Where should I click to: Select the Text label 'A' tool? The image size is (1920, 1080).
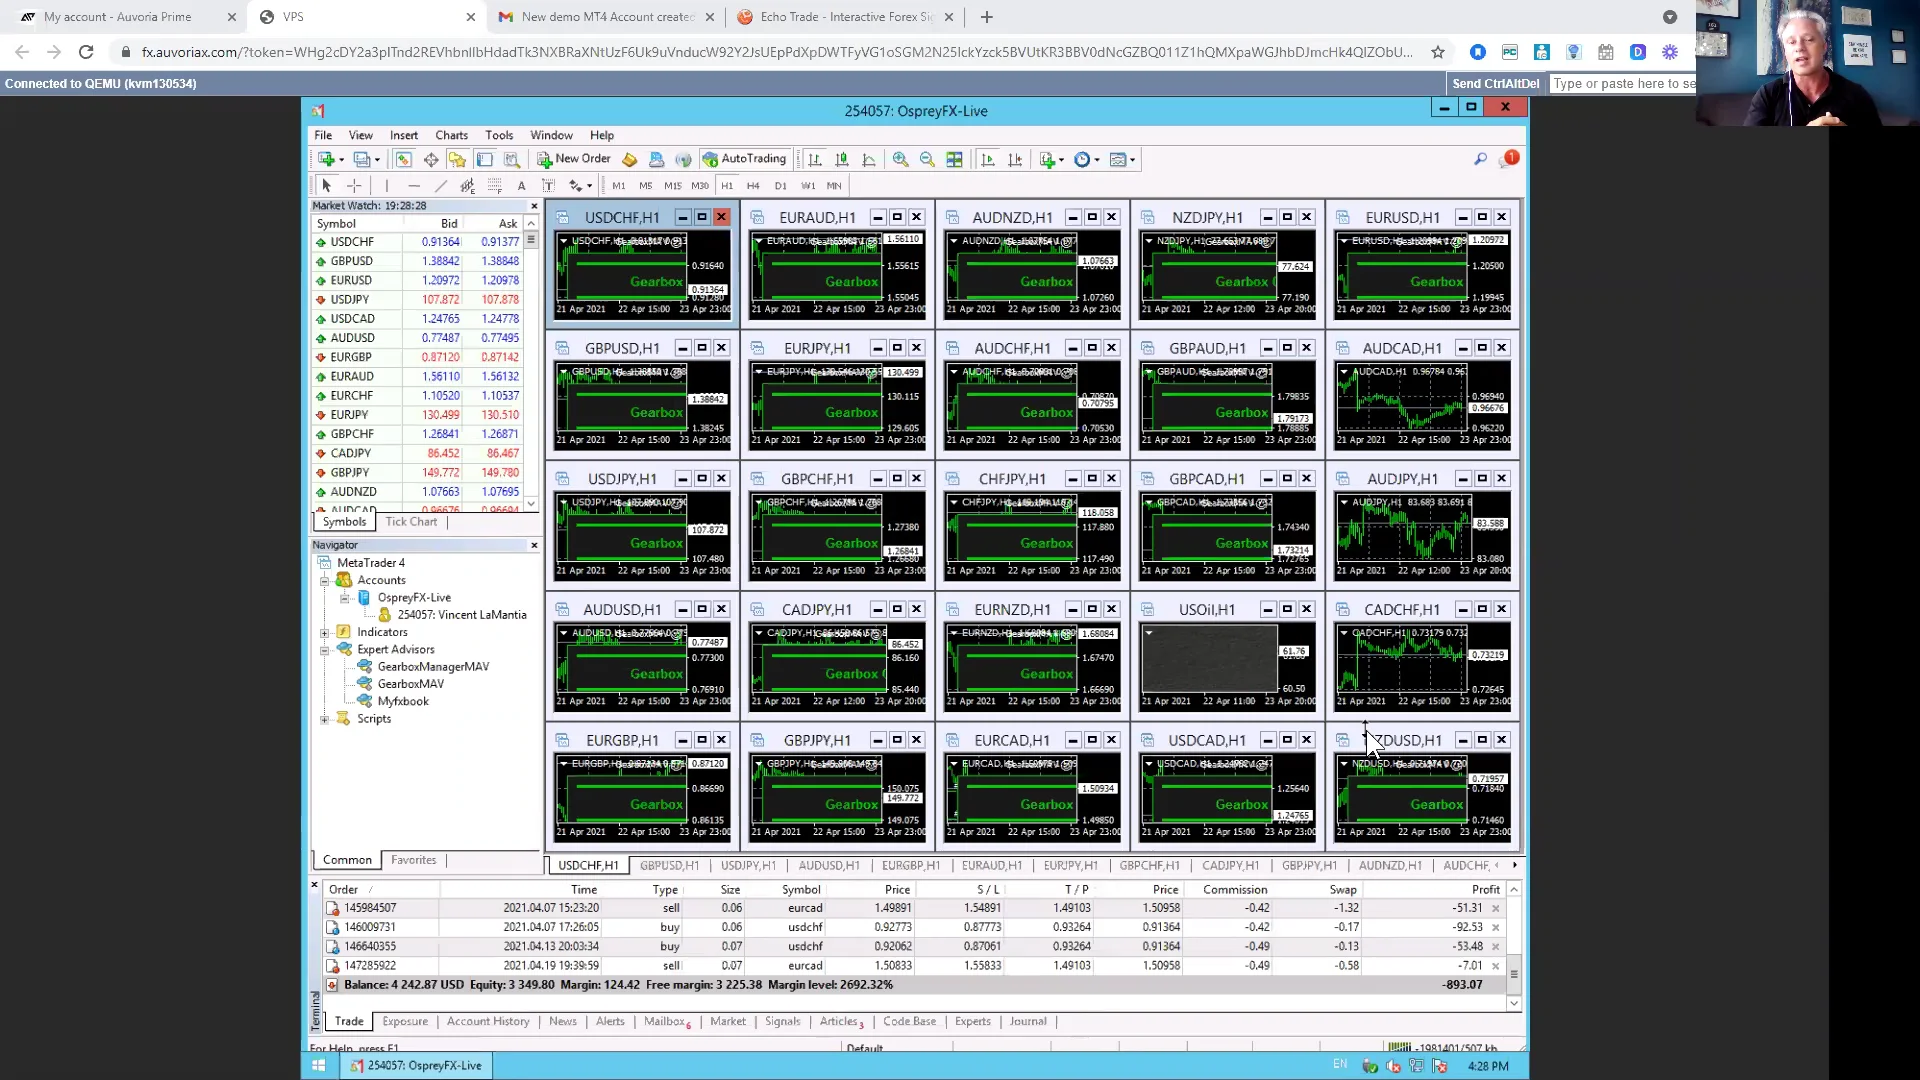click(x=521, y=185)
